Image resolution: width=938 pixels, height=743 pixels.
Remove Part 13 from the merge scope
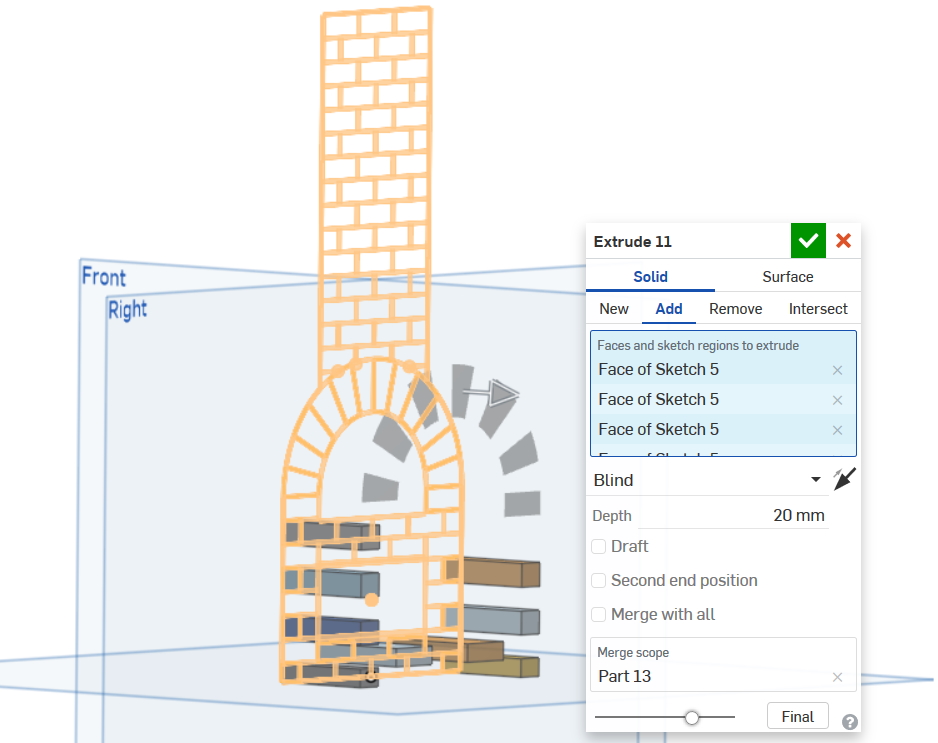click(837, 677)
